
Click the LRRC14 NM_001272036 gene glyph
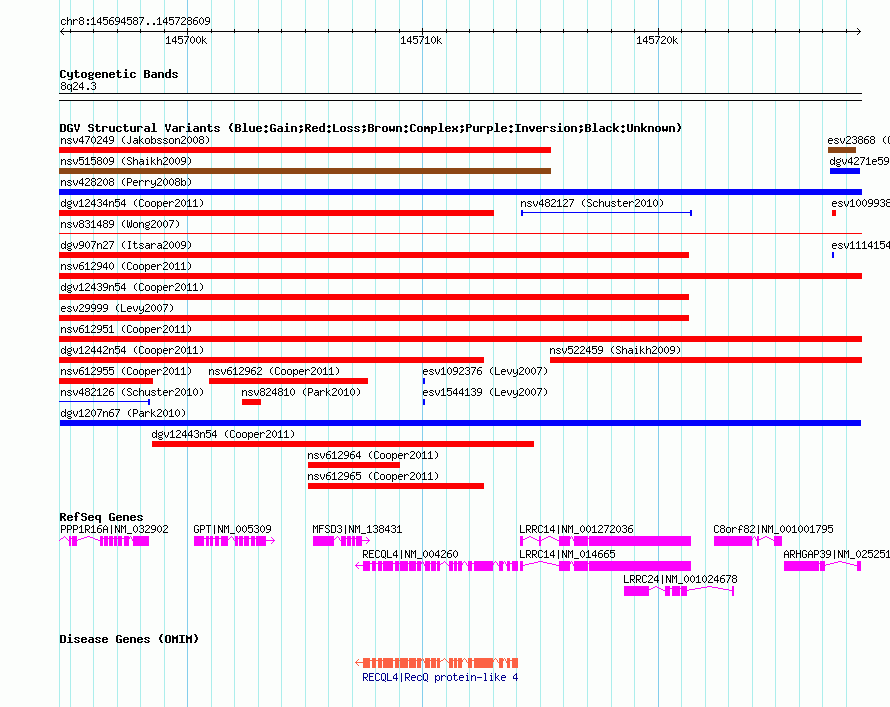click(605, 541)
